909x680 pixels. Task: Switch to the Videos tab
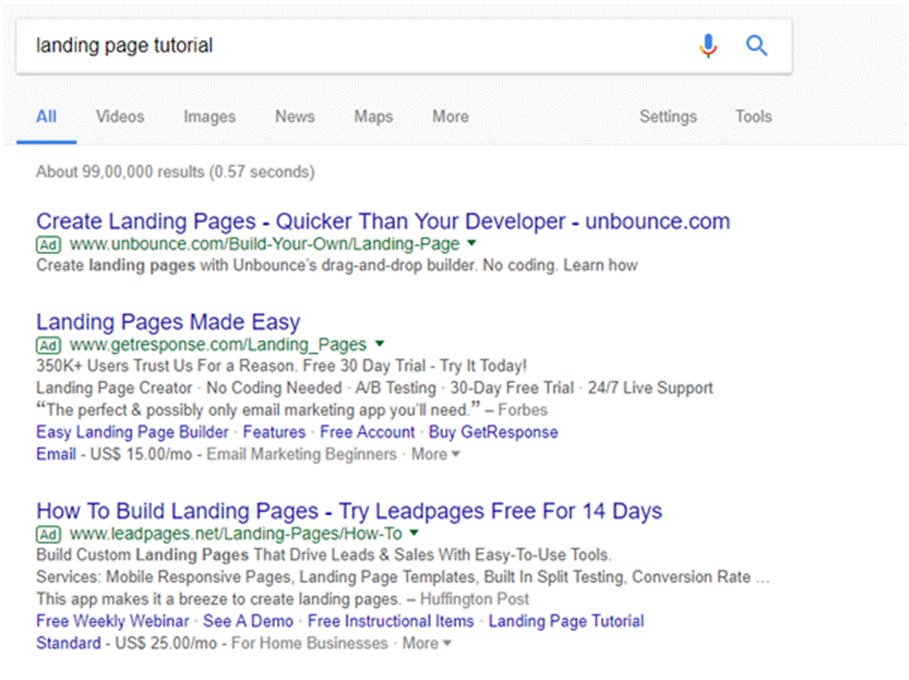point(120,117)
